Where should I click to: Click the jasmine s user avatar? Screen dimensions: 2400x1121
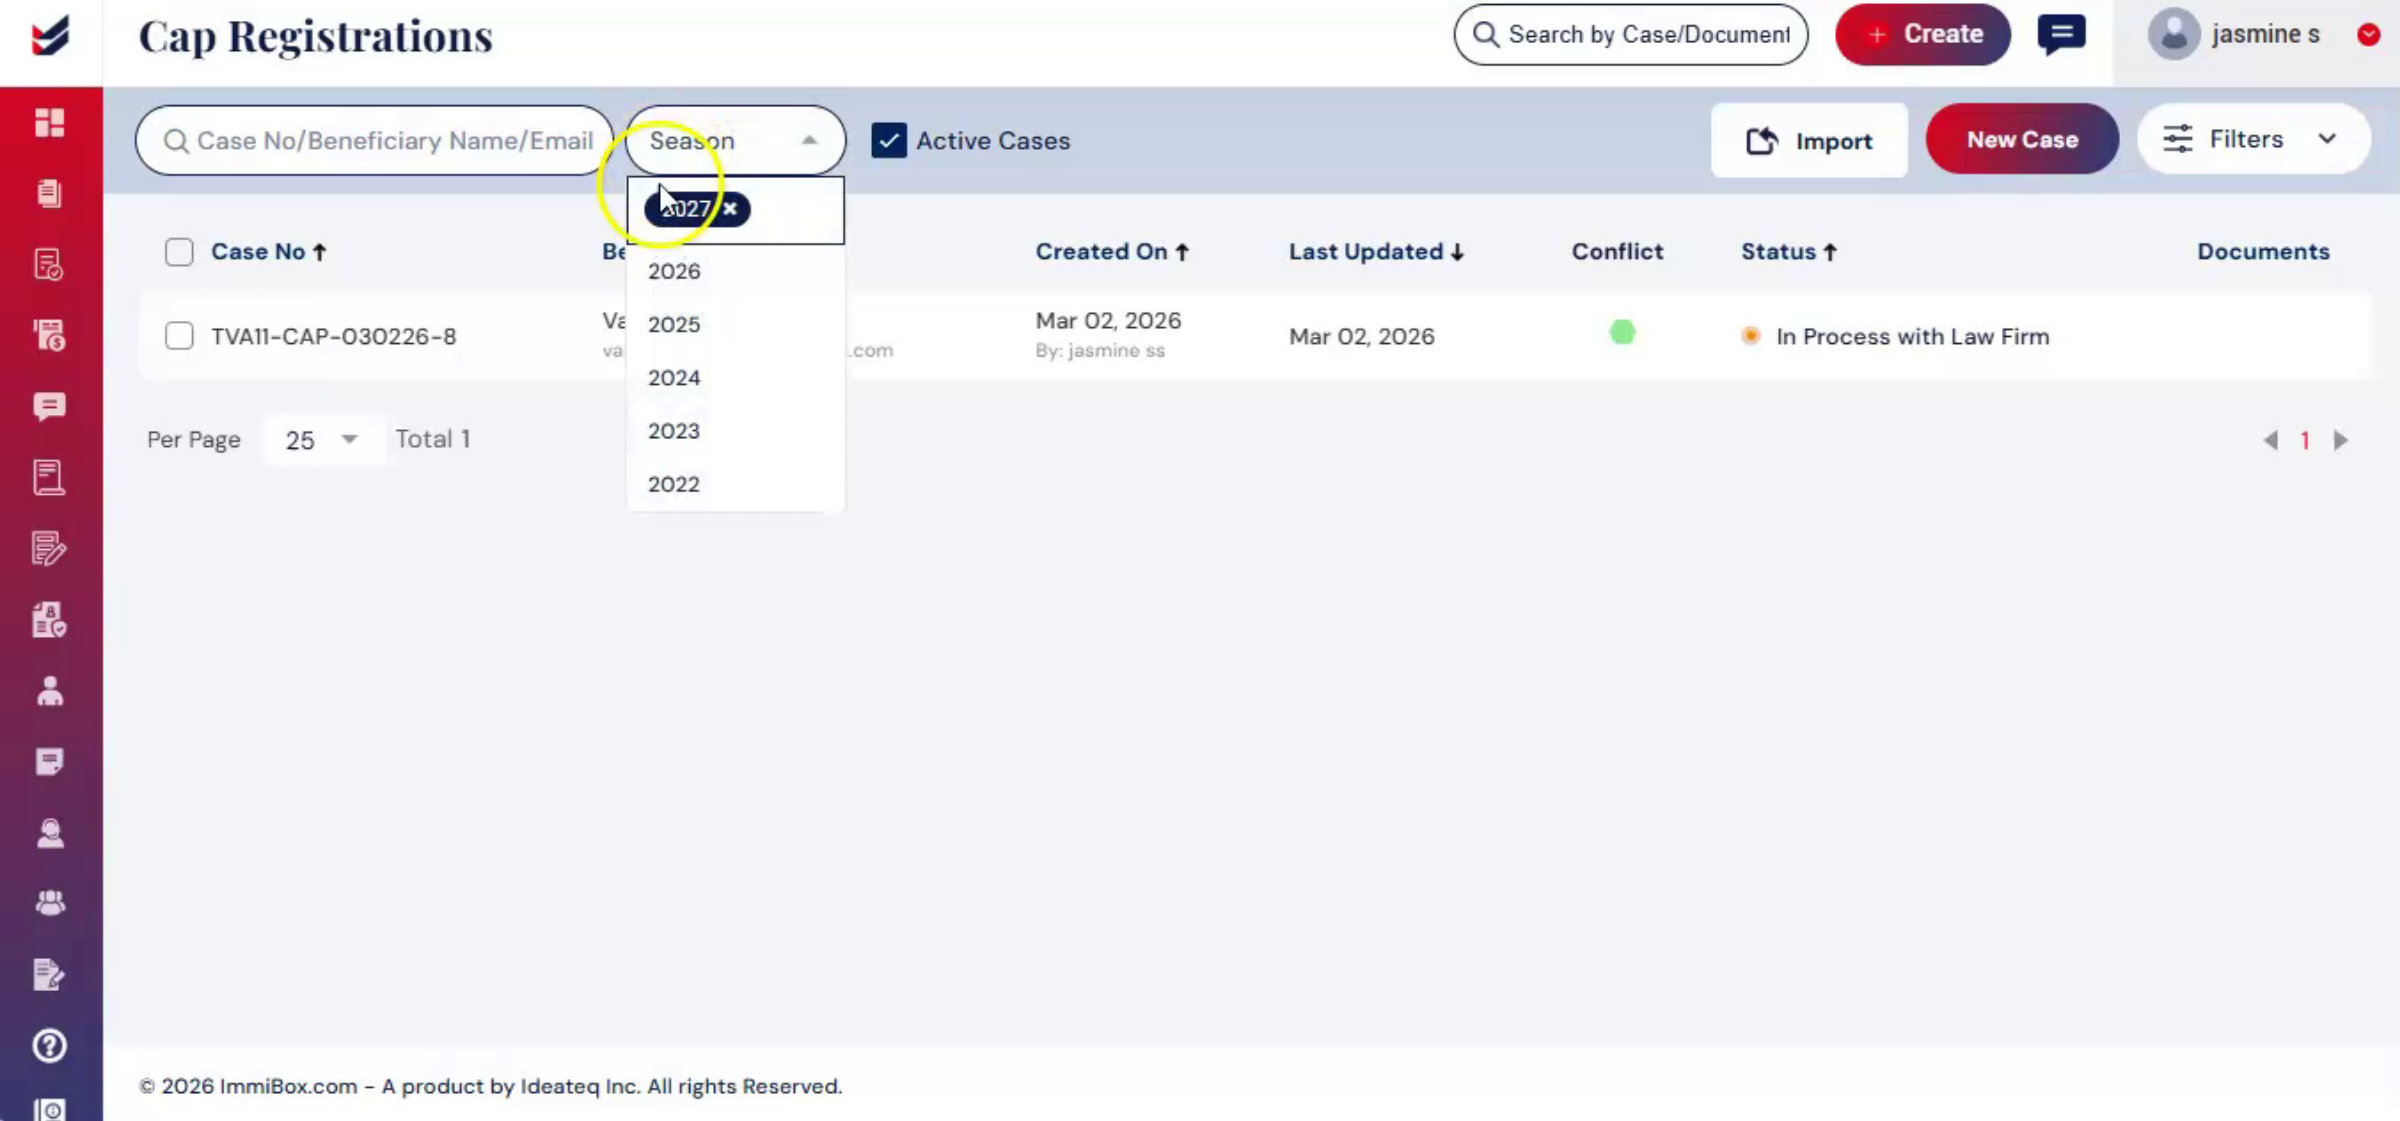tap(2173, 34)
